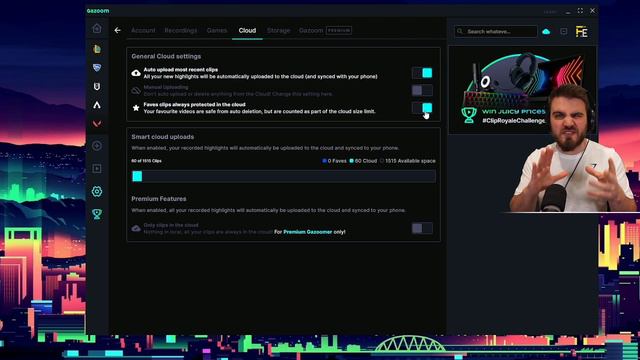
Task: Maximize the Gazoom window
Action: click(580, 11)
